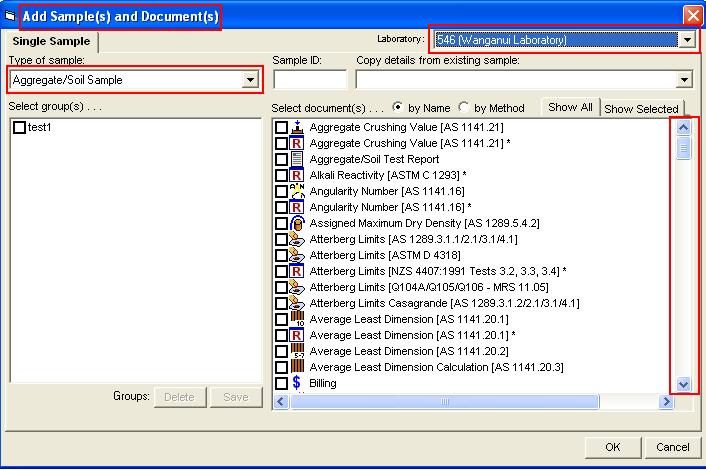This screenshot has width=706, height=470.
Task: Choose the 'by Name' sorting option
Action: pos(399,107)
